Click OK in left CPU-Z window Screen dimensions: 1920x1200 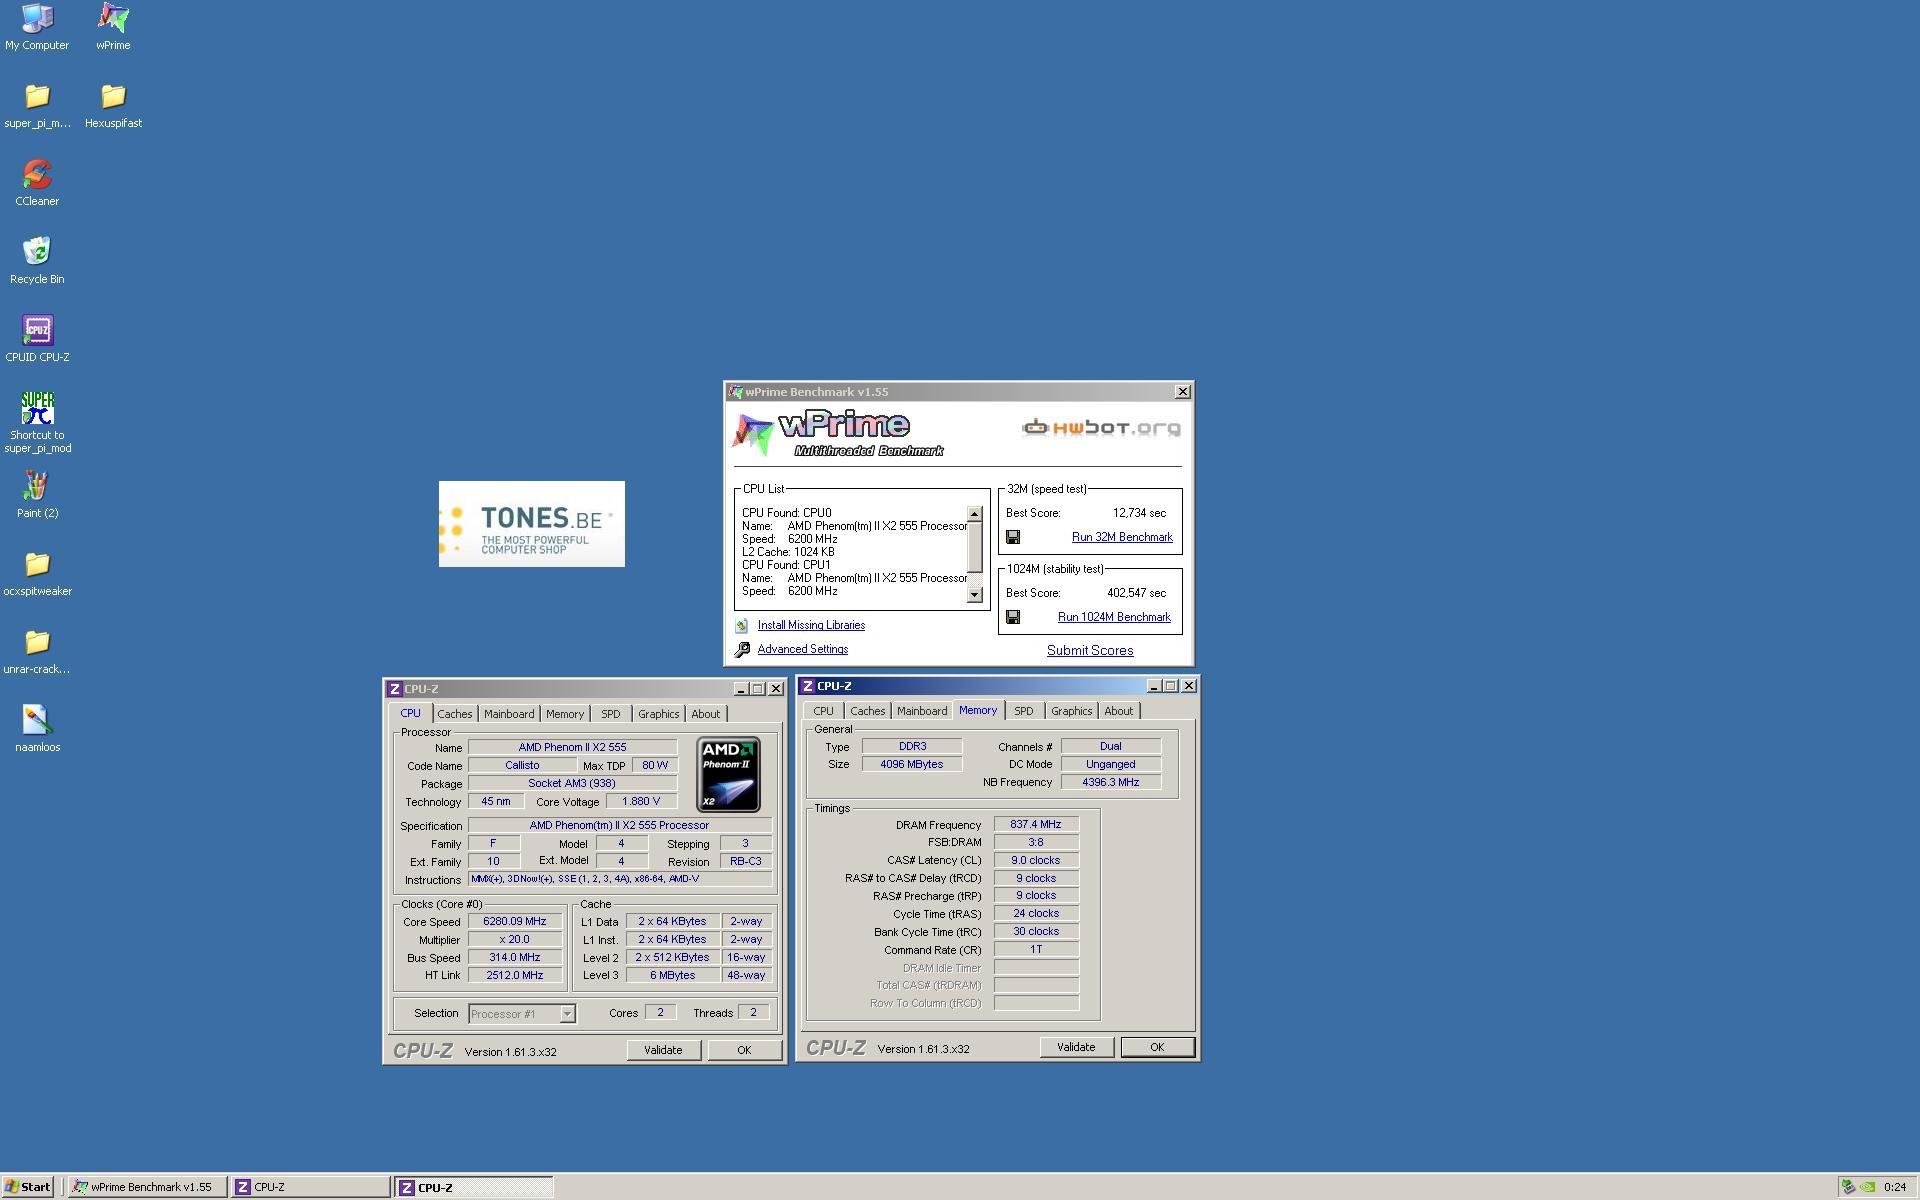pos(744,1050)
